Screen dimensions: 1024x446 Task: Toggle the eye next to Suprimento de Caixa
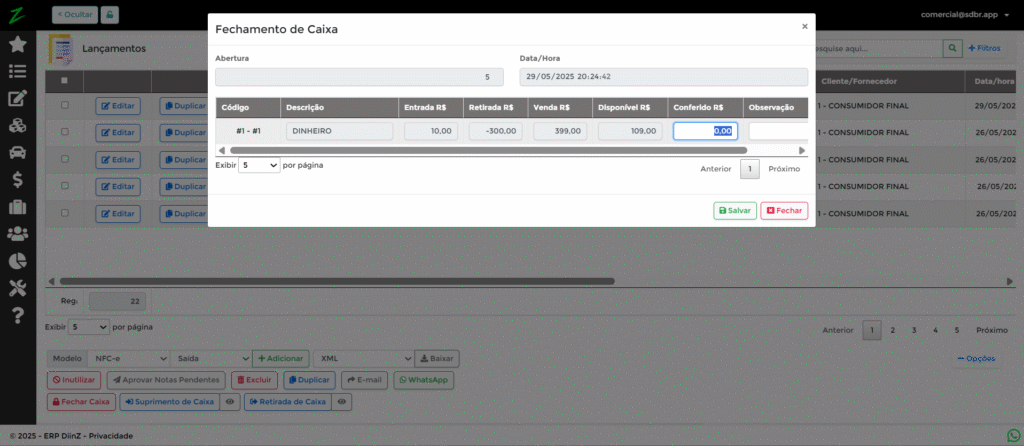230,402
